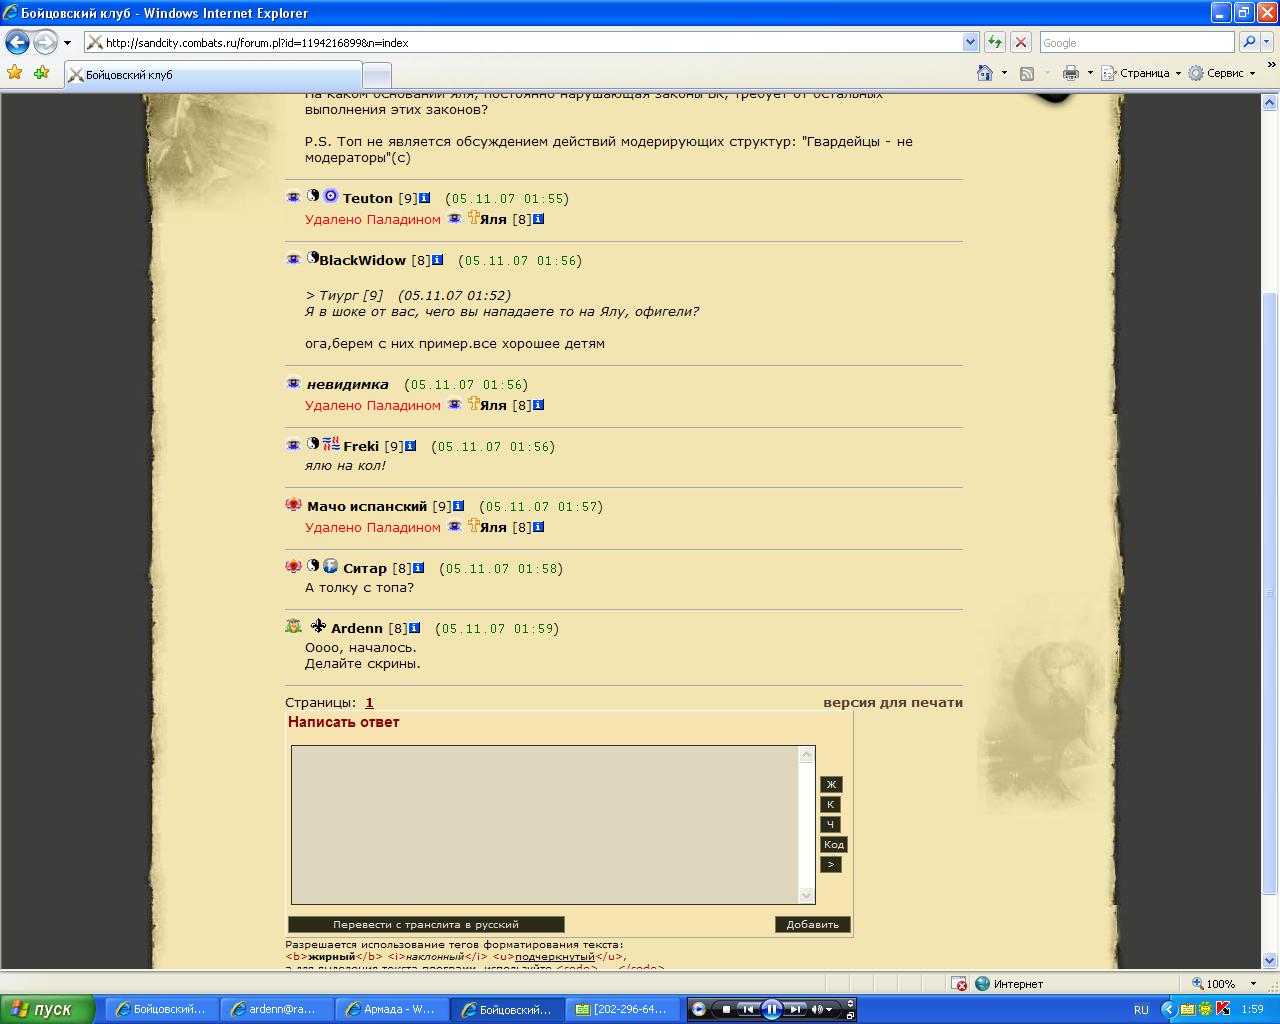1280x1024 pixels.
Task: Go to previous track on media toolbar
Action: [747, 1009]
